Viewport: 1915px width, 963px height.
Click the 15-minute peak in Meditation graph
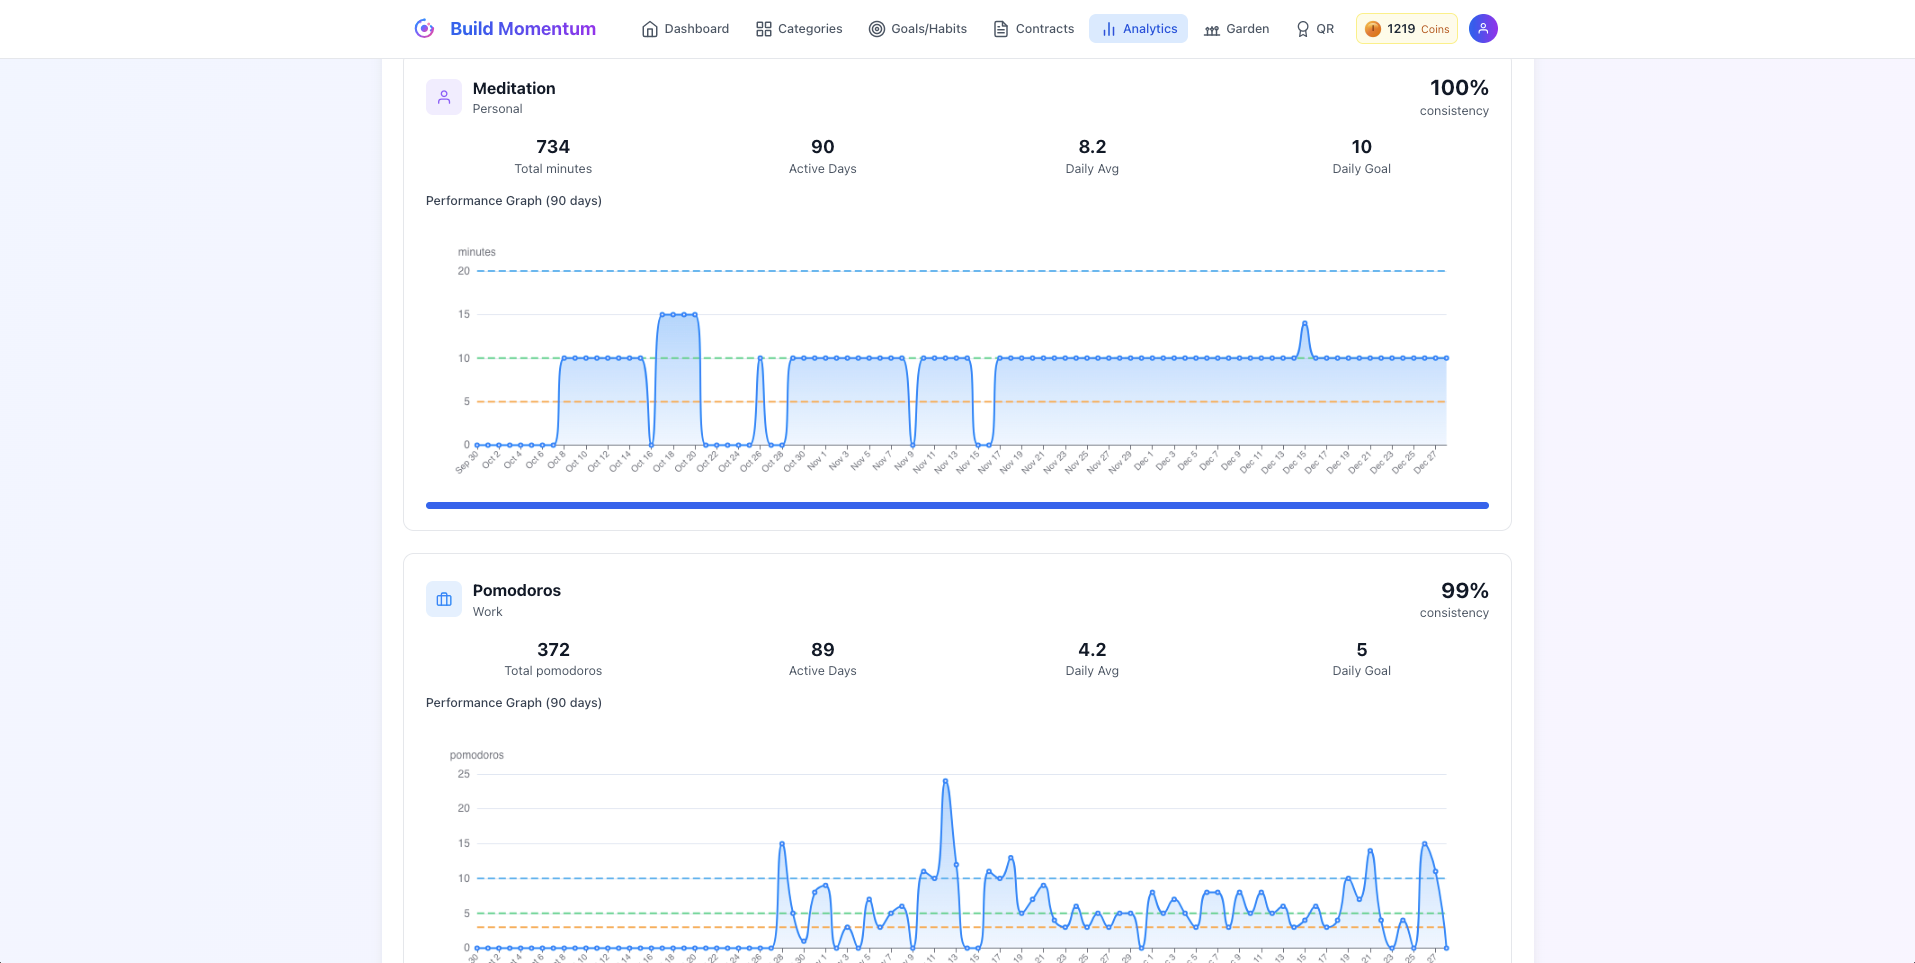[678, 315]
